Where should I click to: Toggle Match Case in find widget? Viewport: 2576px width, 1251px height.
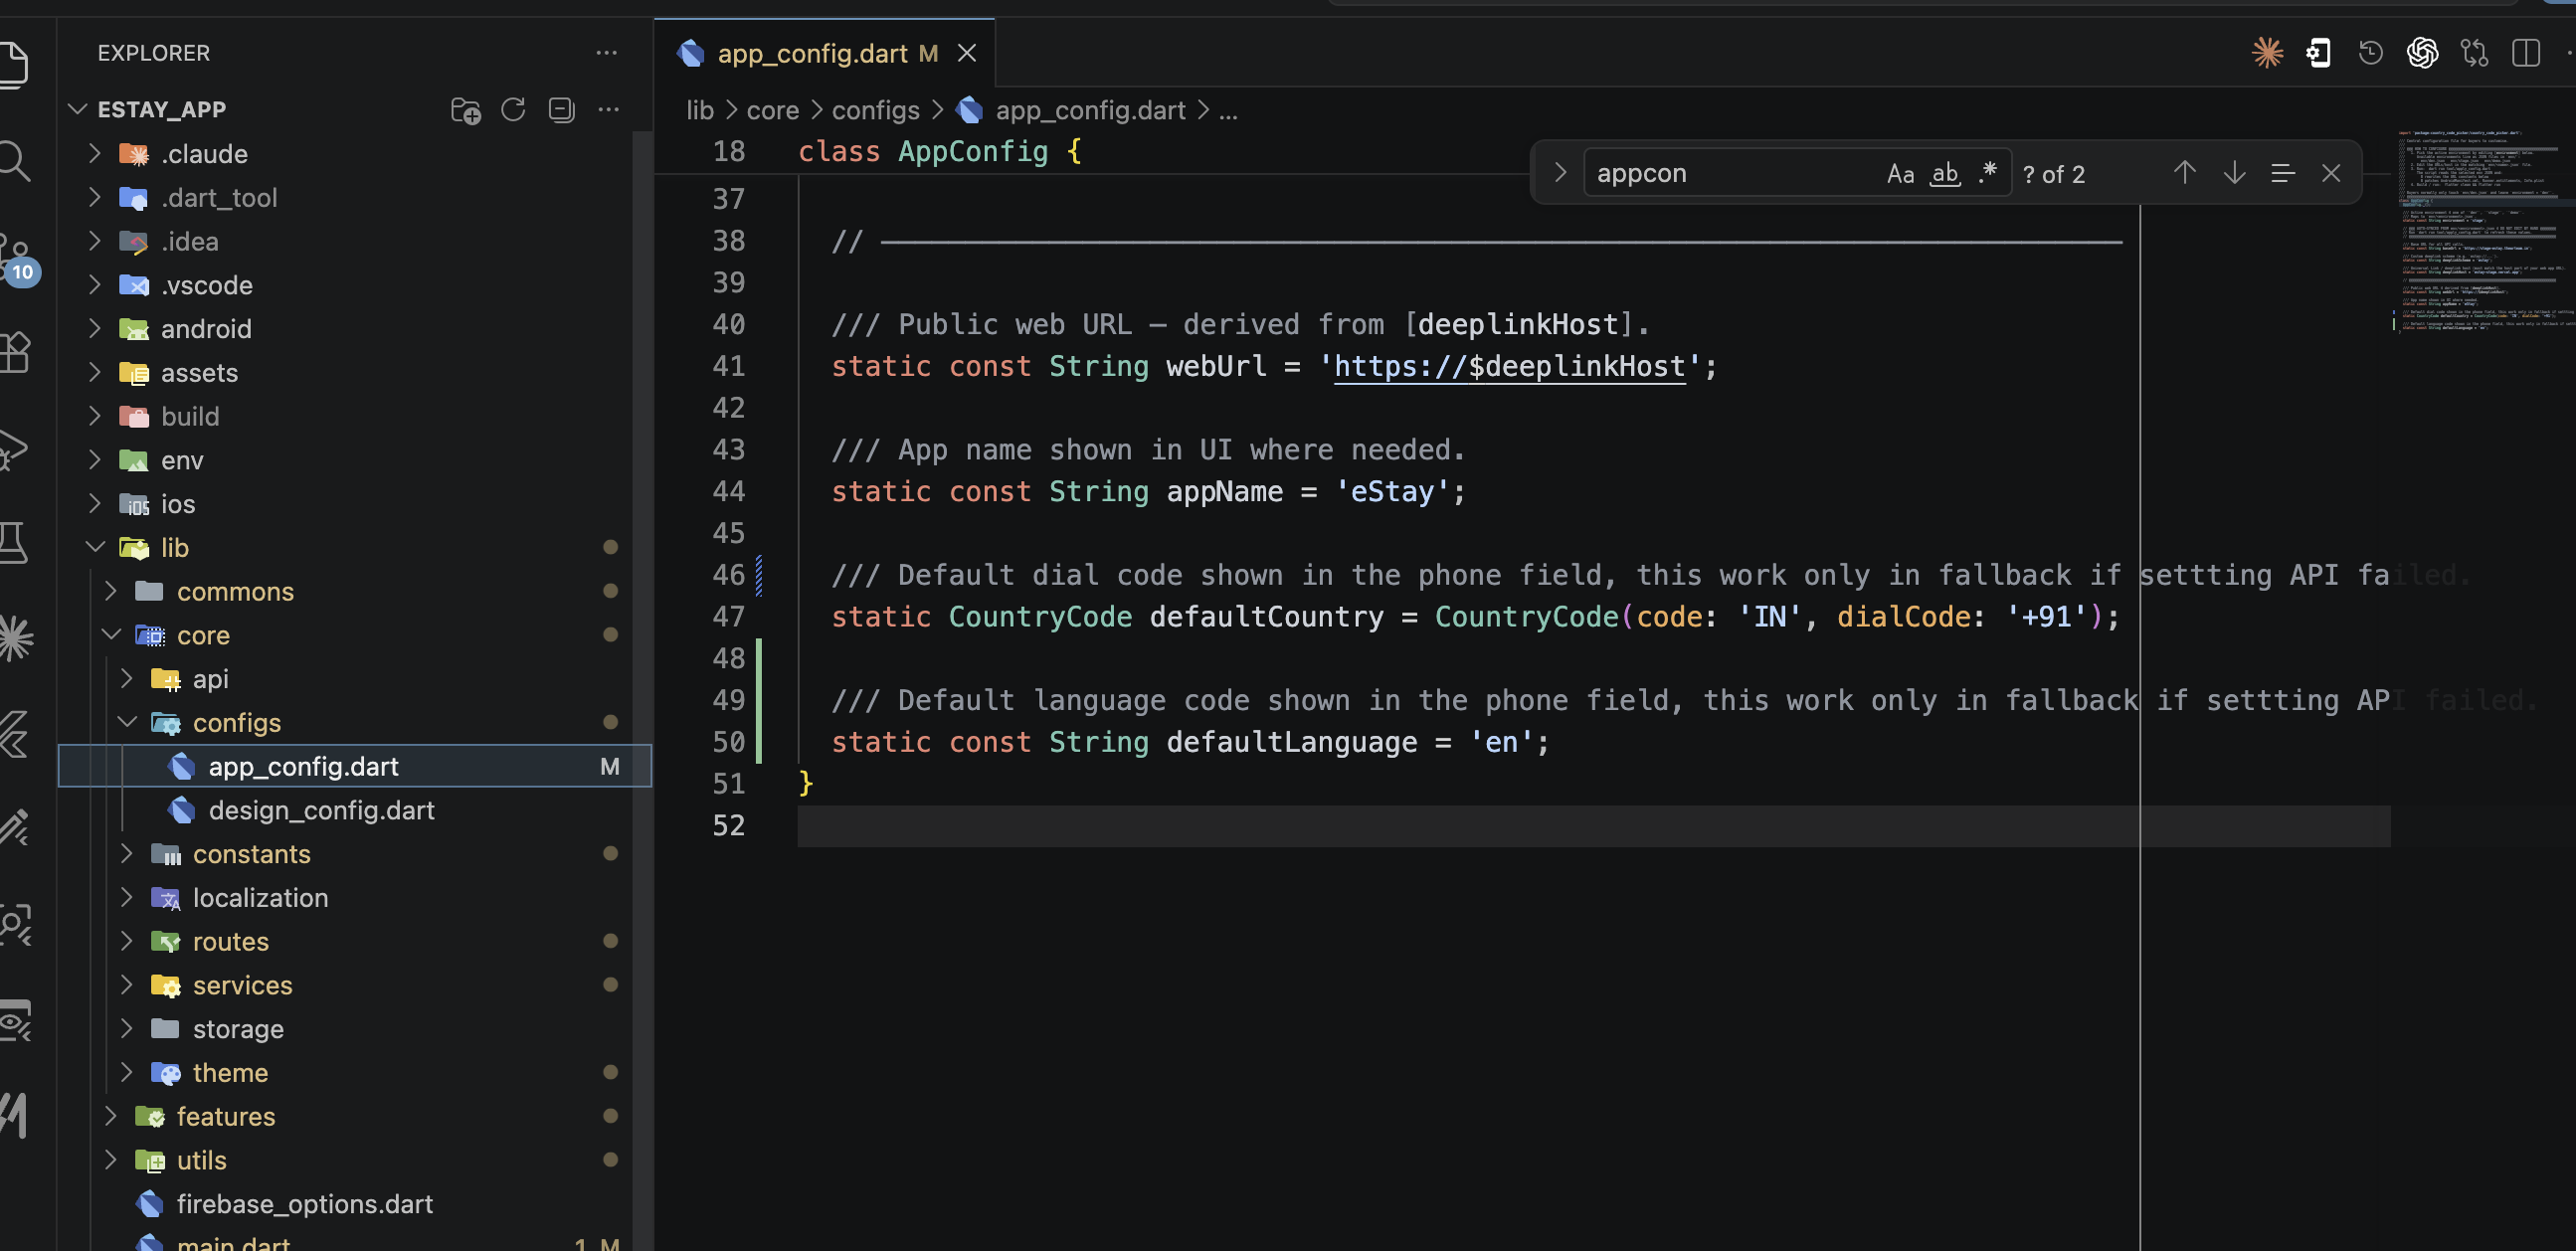point(1900,173)
